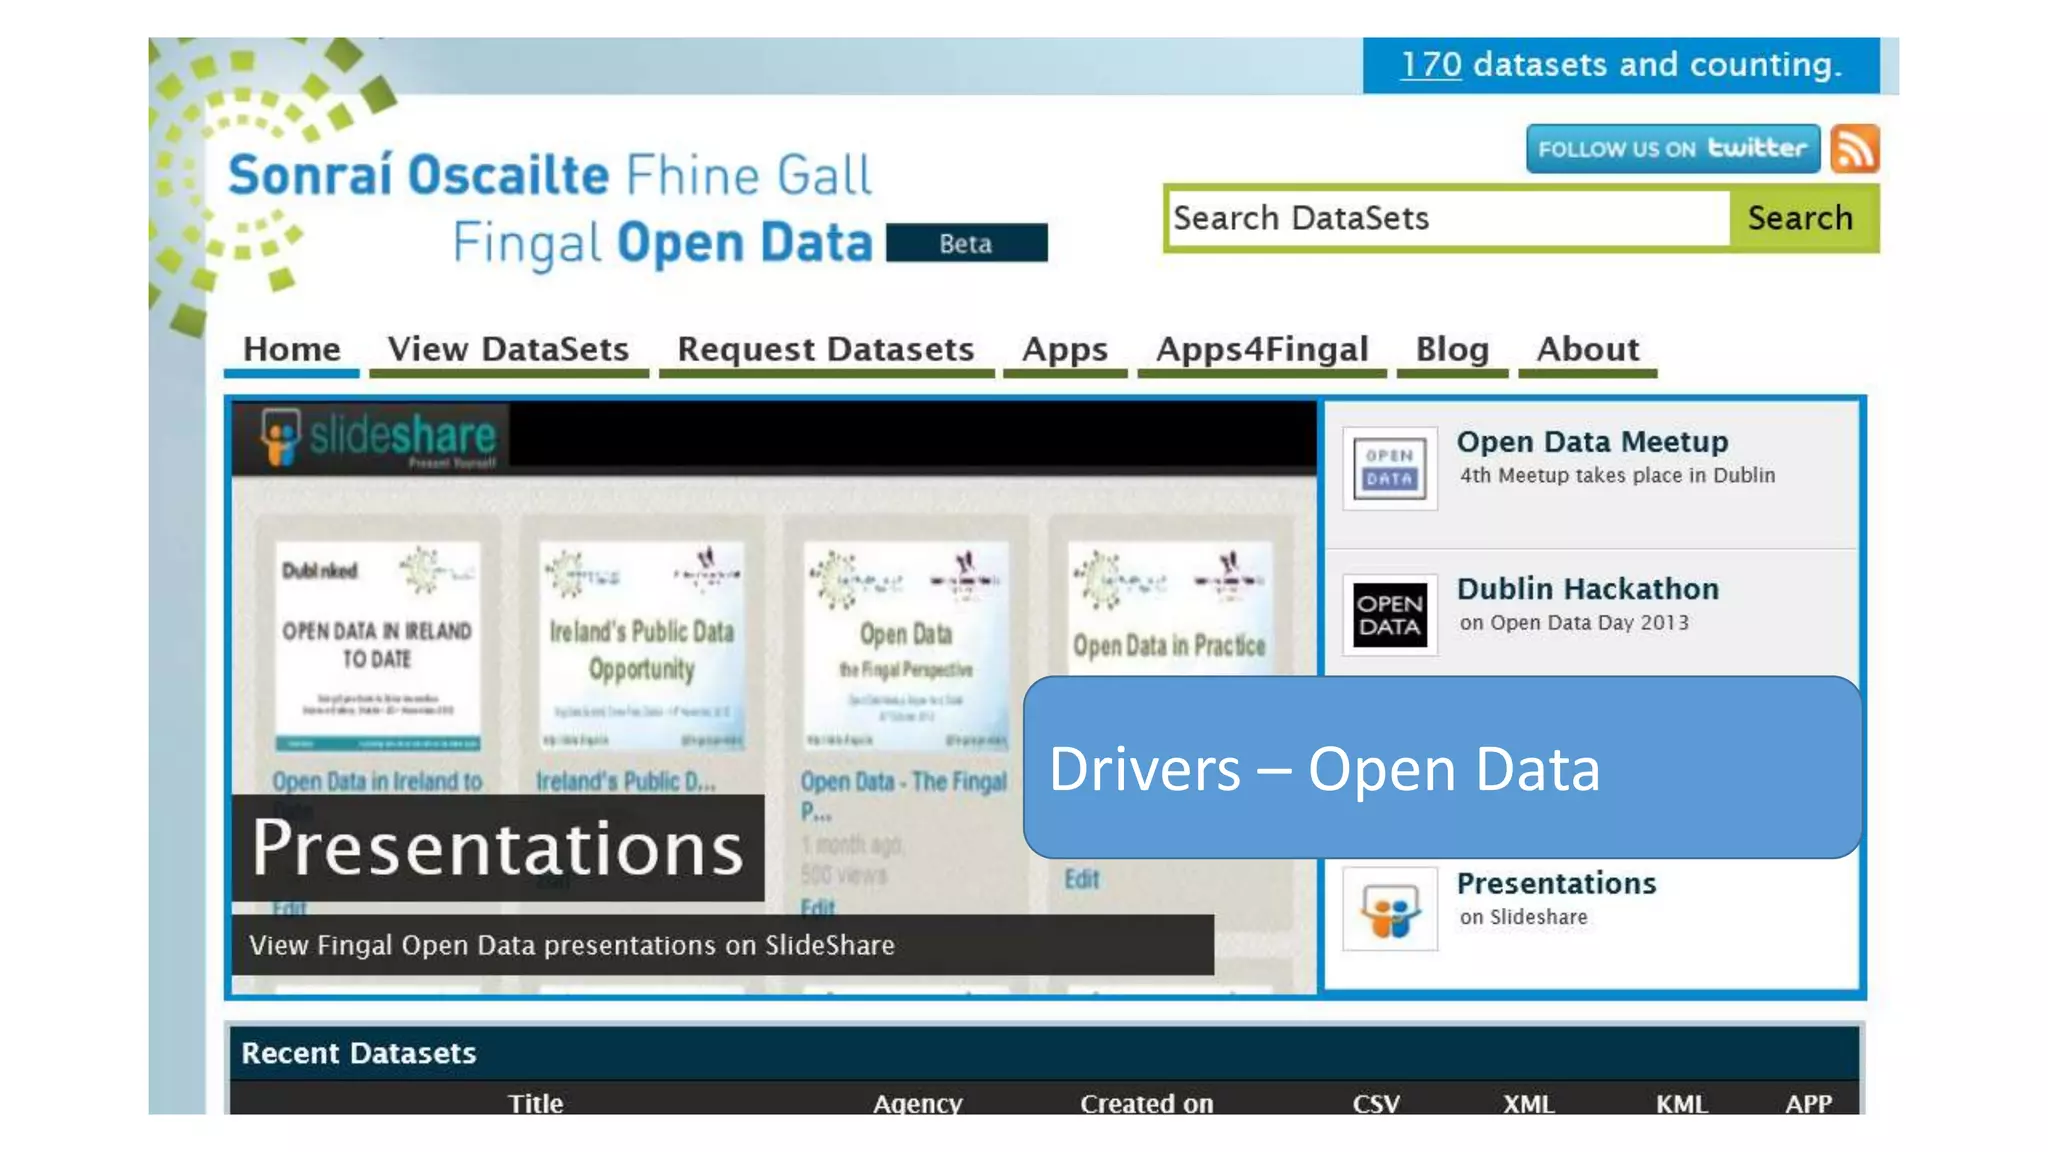Click the RSS feed icon
This screenshot has width=2048, height=1152.
pos(1855,149)
